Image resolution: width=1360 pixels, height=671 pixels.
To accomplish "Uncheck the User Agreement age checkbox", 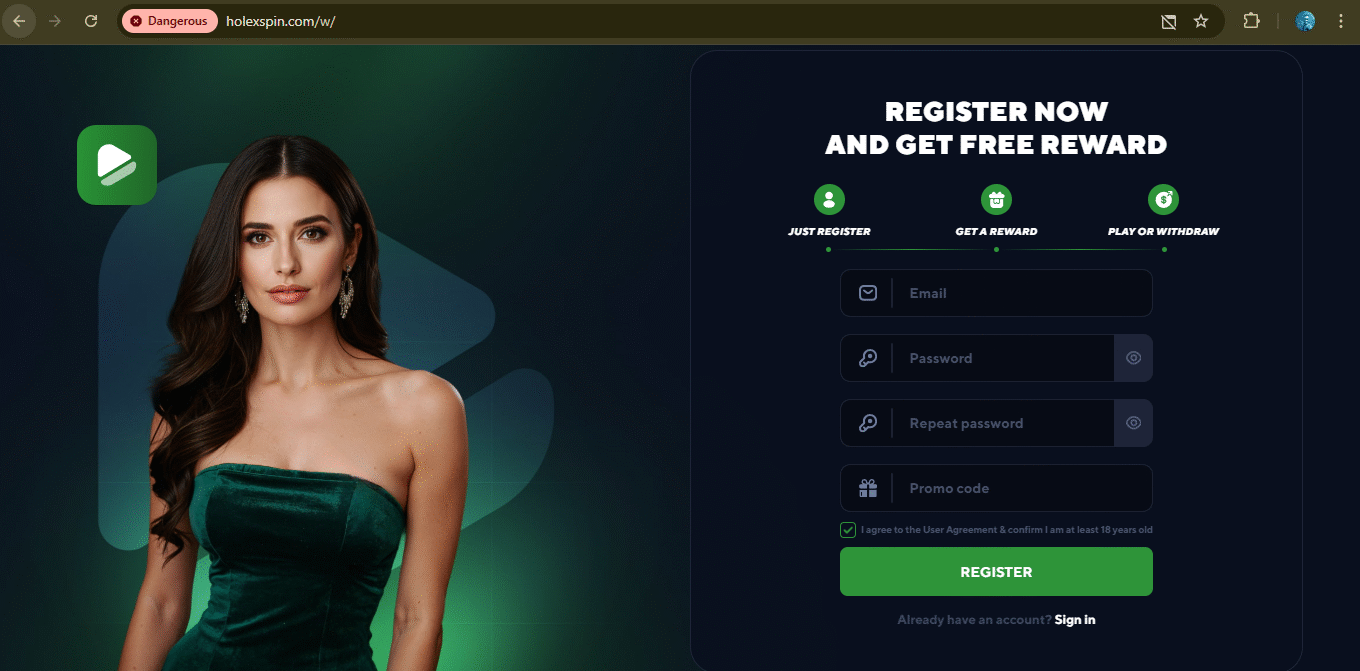I will click(848, 530).
